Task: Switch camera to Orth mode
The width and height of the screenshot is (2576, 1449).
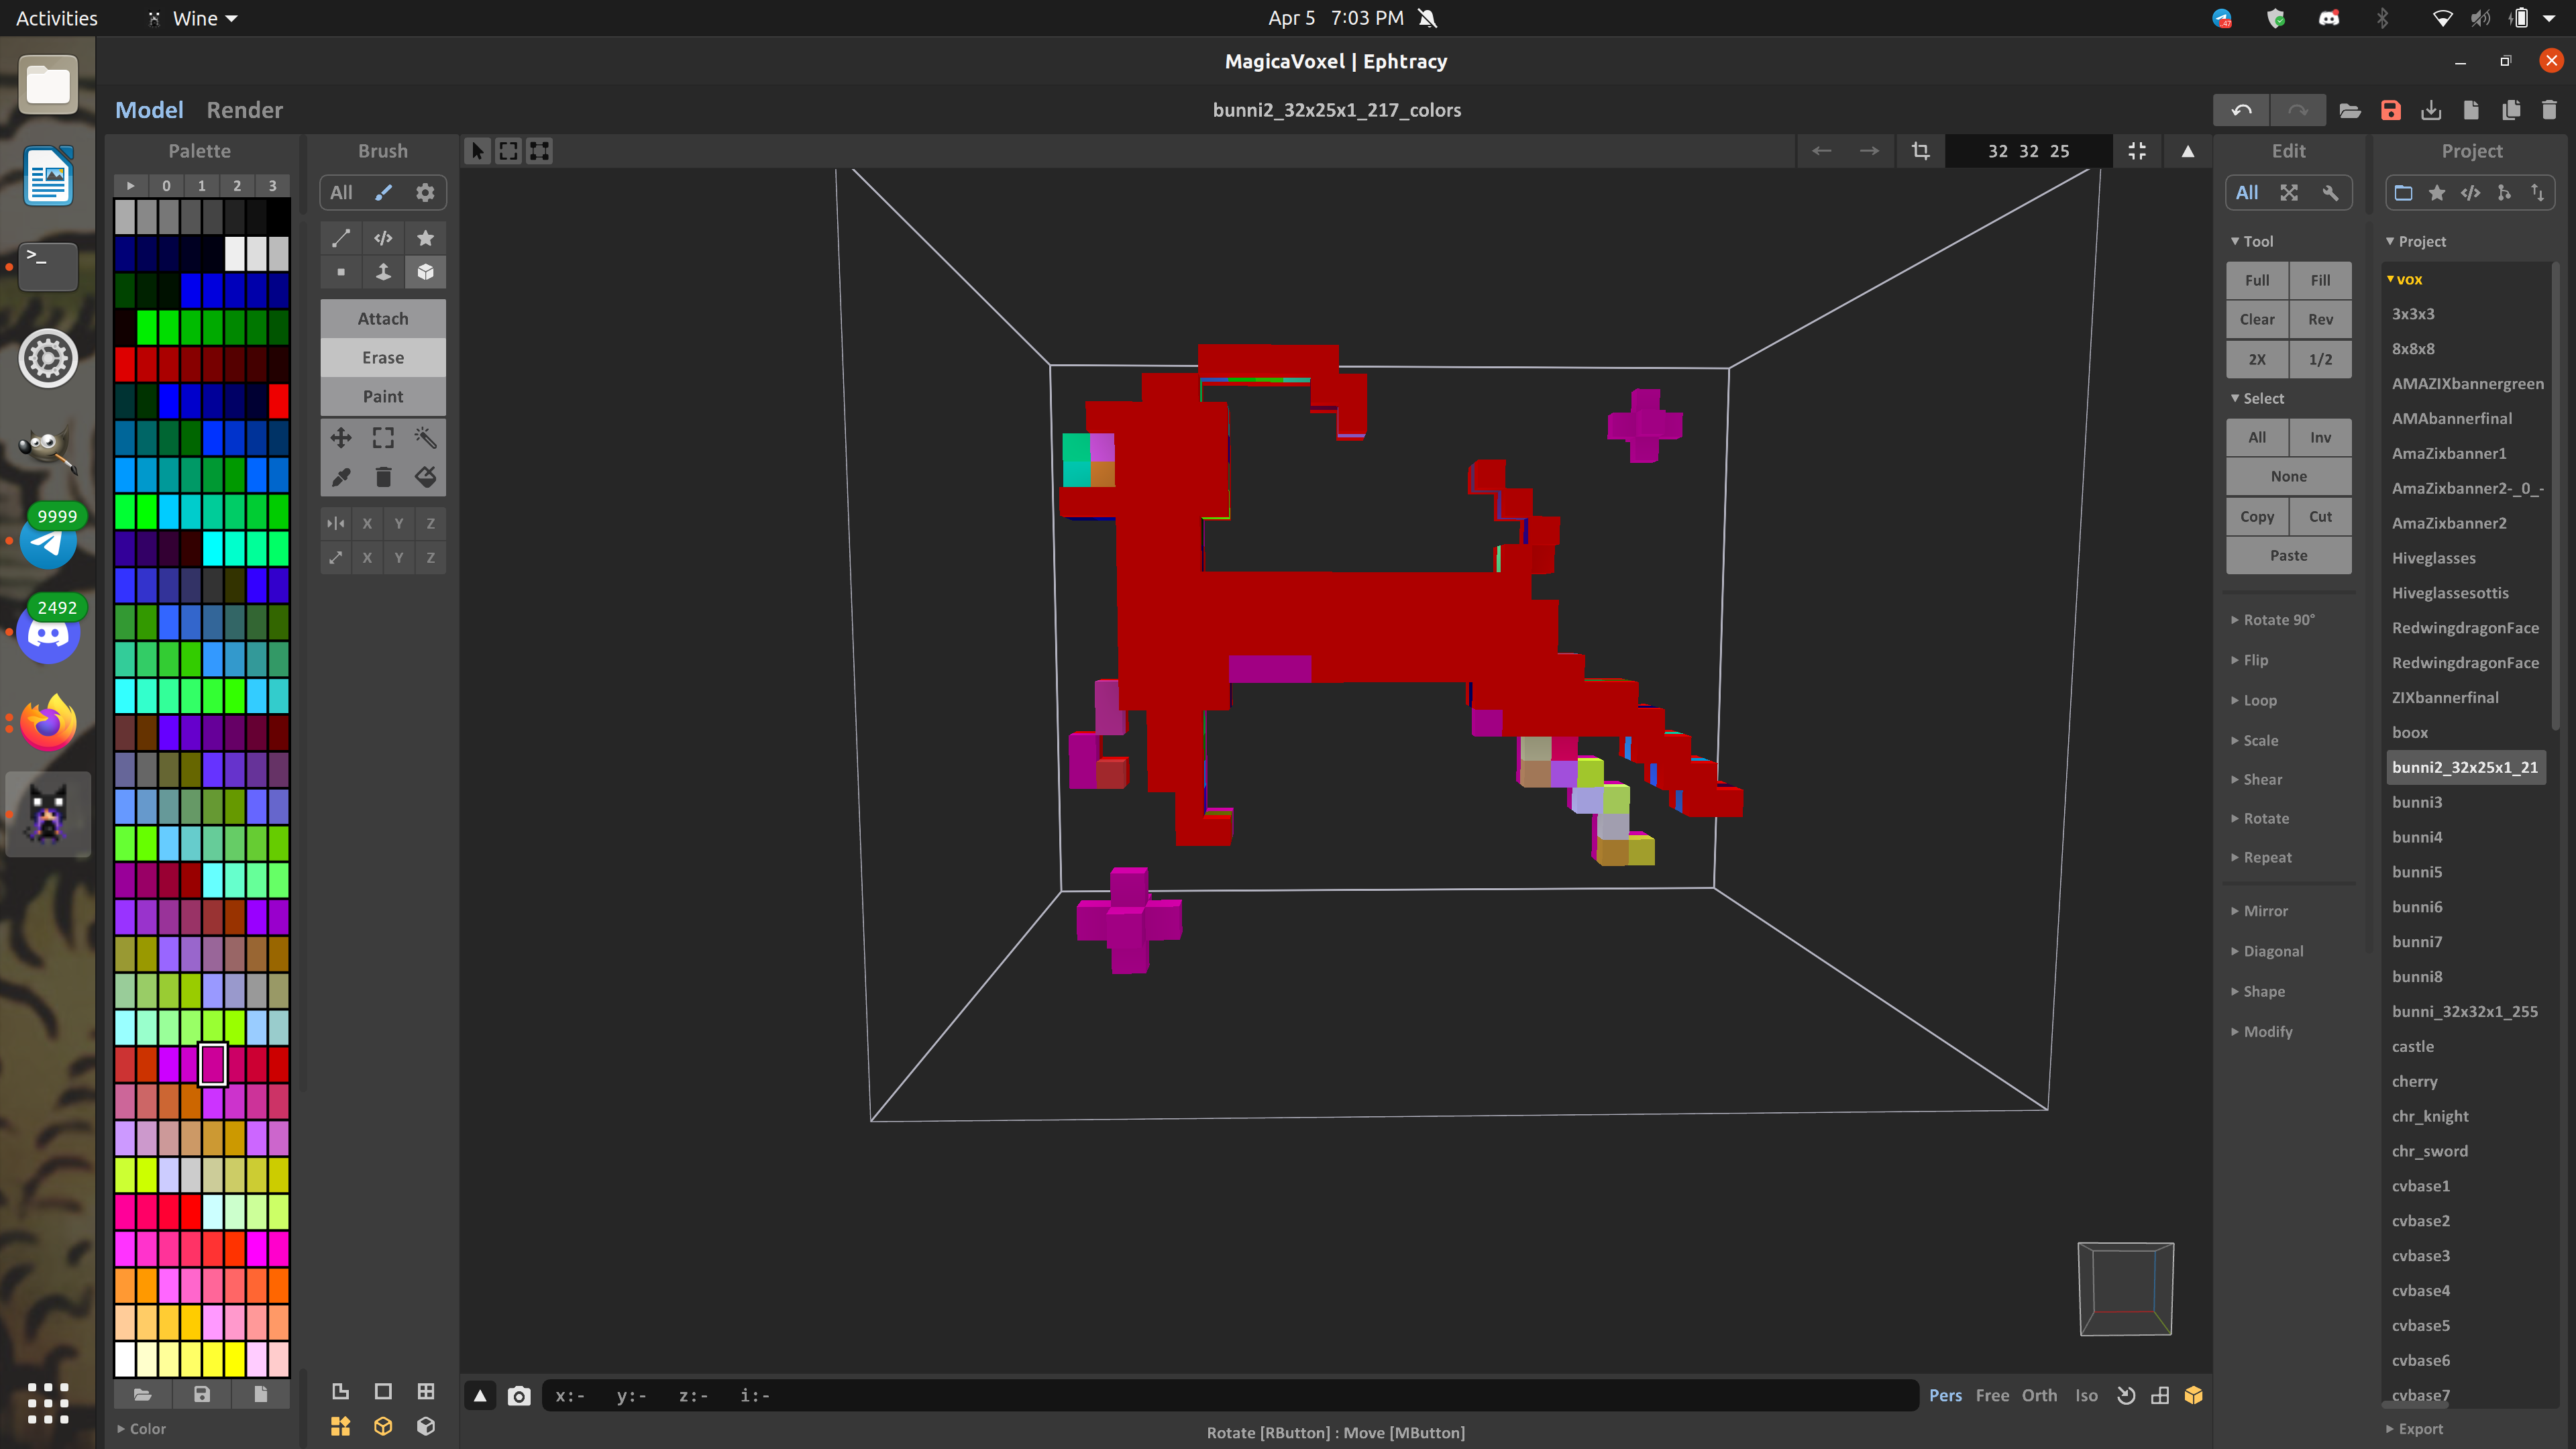Action: pos(2039,1396)
